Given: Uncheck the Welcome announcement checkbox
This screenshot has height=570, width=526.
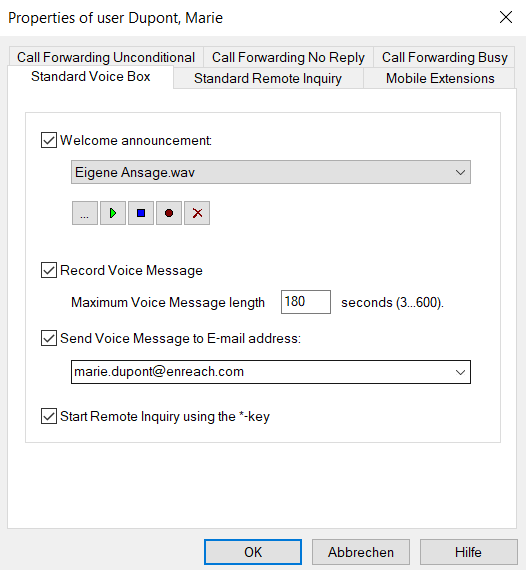Looking at the screenshot, I should tap(49, 140).
